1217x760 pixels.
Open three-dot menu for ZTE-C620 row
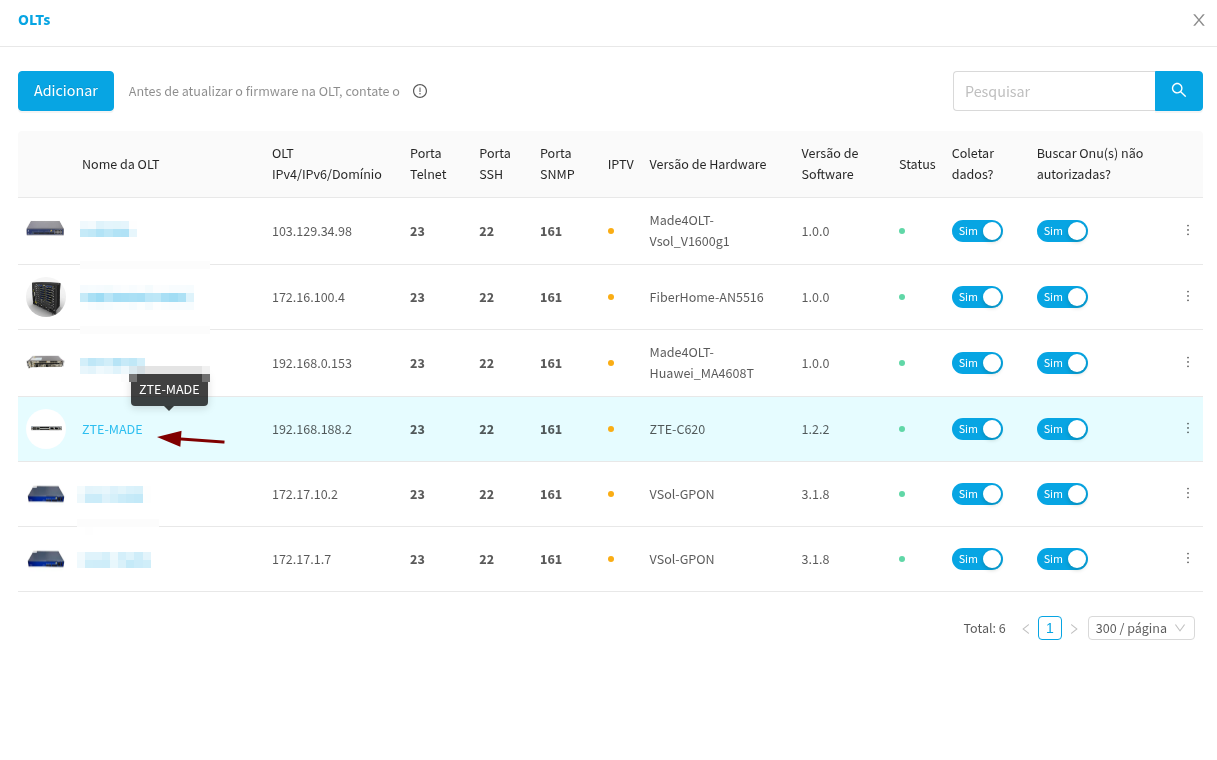1188,428
